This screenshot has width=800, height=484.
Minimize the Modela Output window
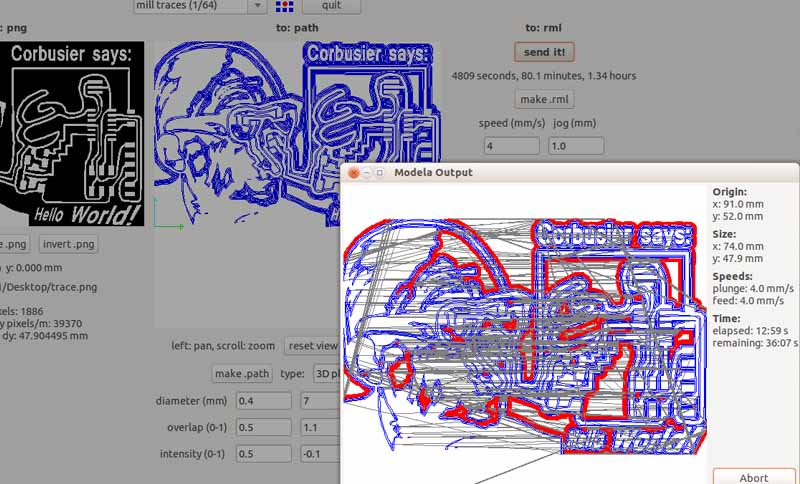[367, 173]
